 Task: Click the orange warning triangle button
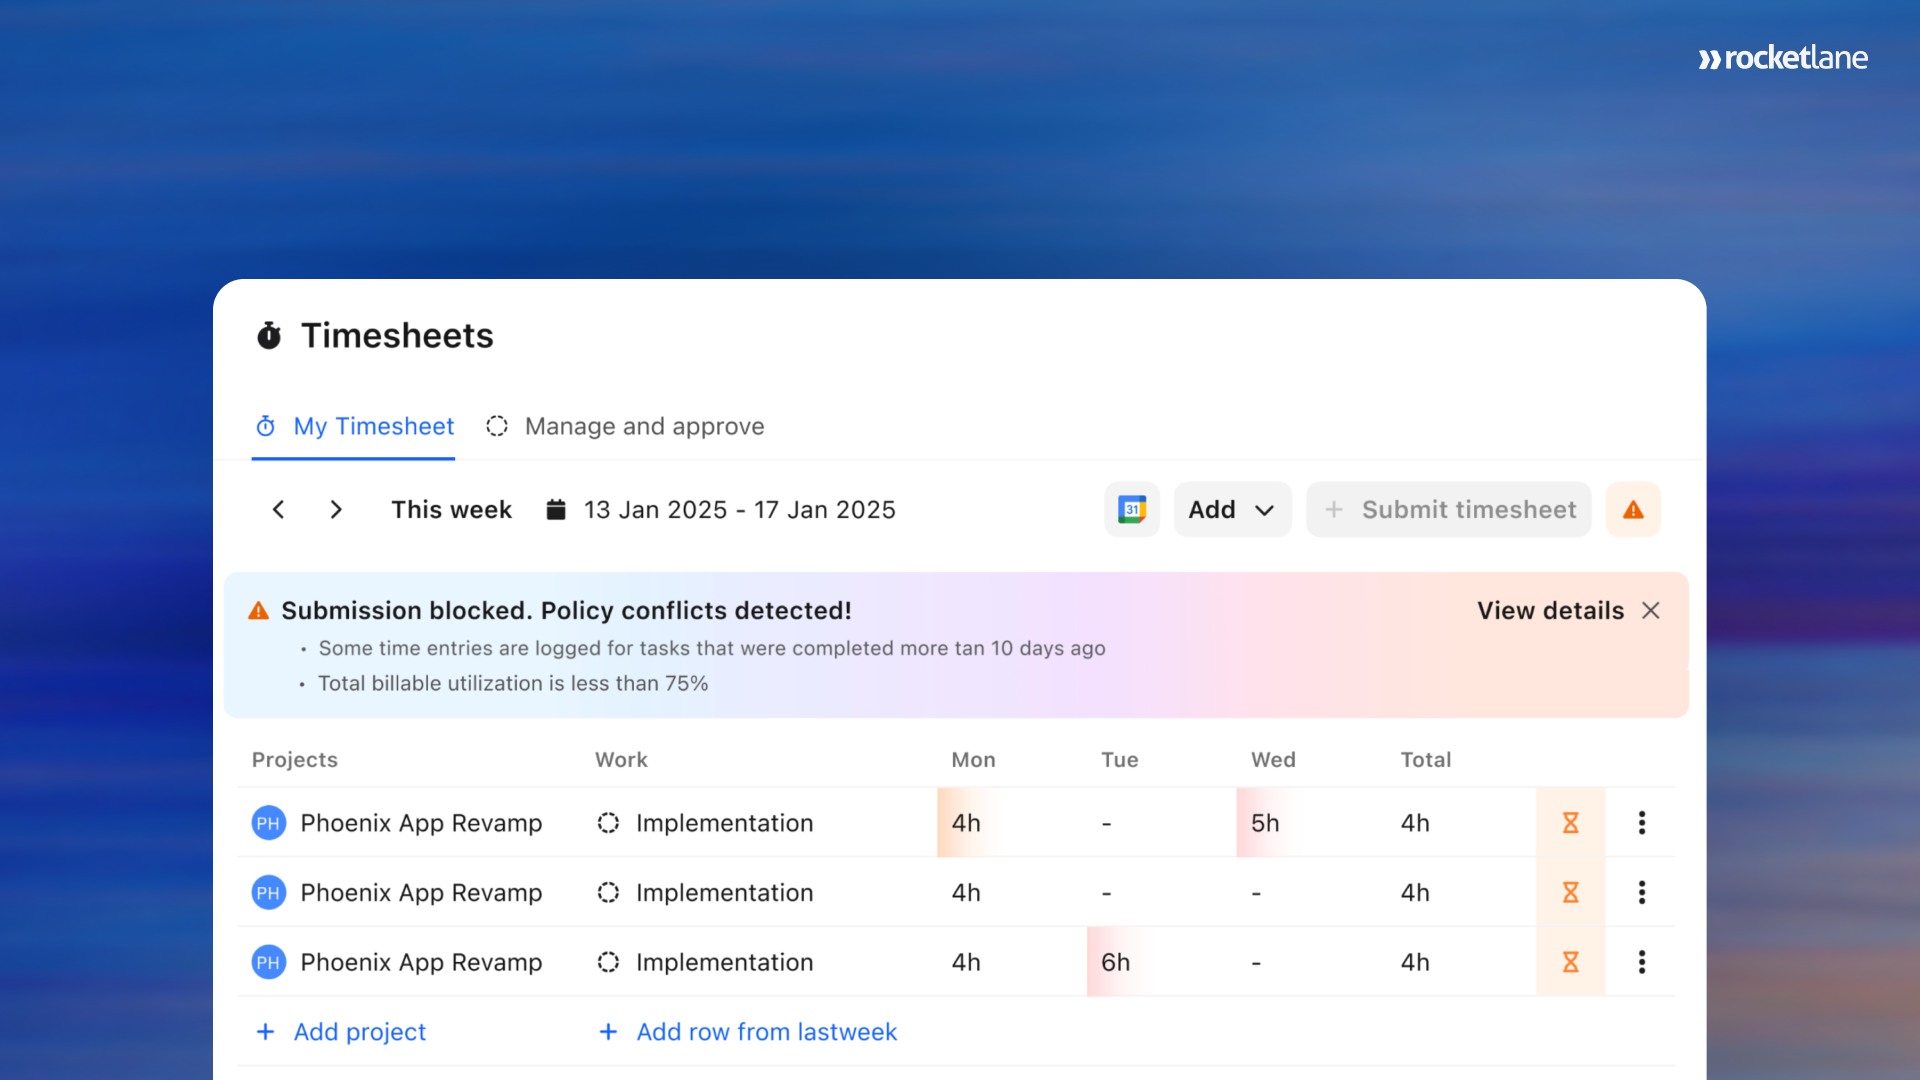click(x=1633, y=510)
